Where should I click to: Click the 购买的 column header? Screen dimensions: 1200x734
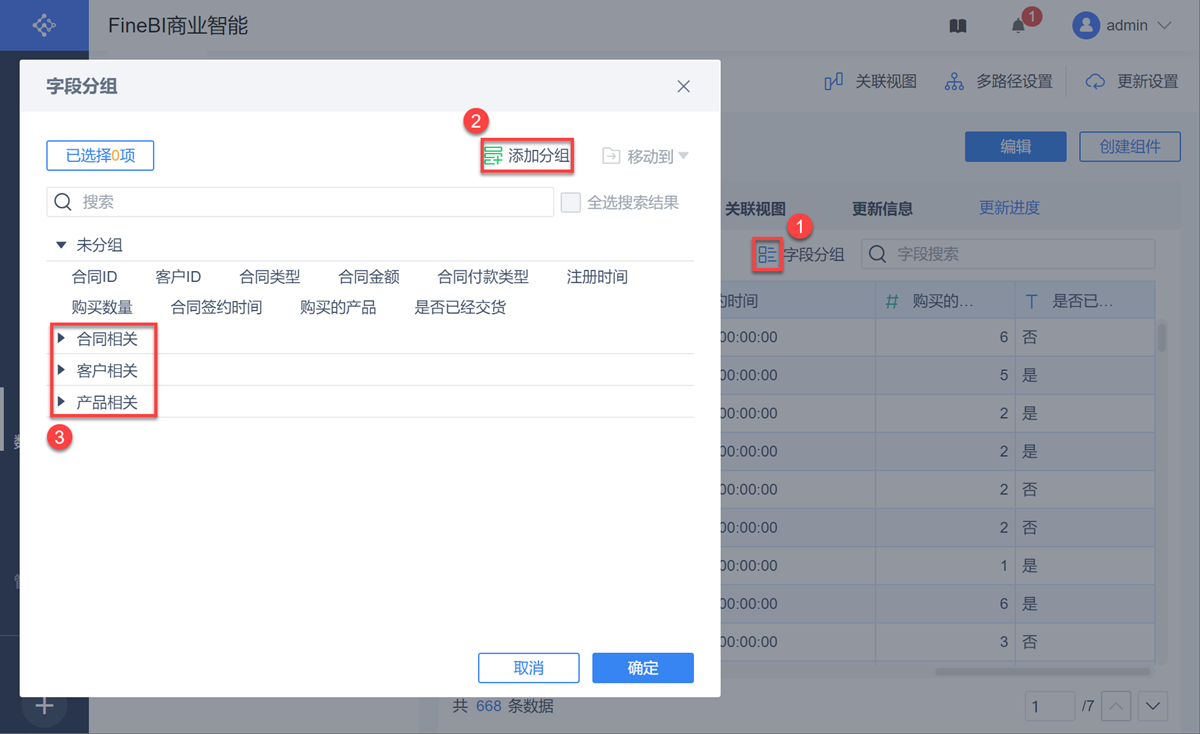click(x=945, y=301)
